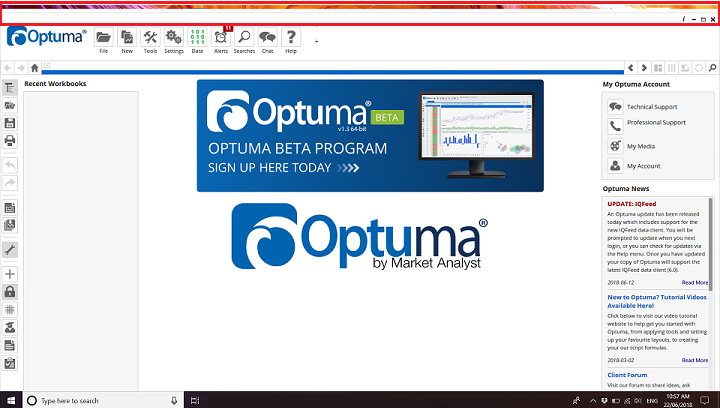Click the columns layout icon in top-right toolbar
The width and height of the screenshot is (720, 408).
coord(671,68)
